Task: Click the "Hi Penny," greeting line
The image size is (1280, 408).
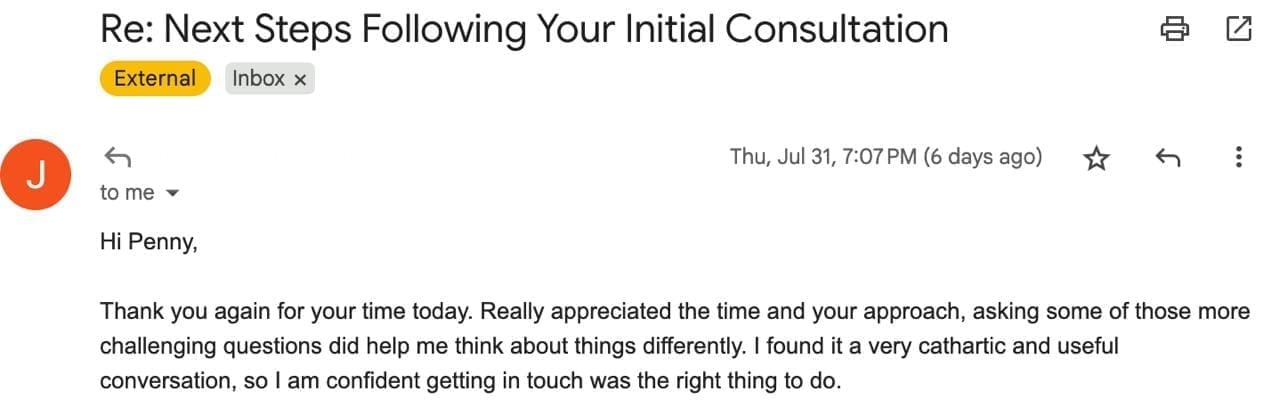Action: click(x=149, y=241)
